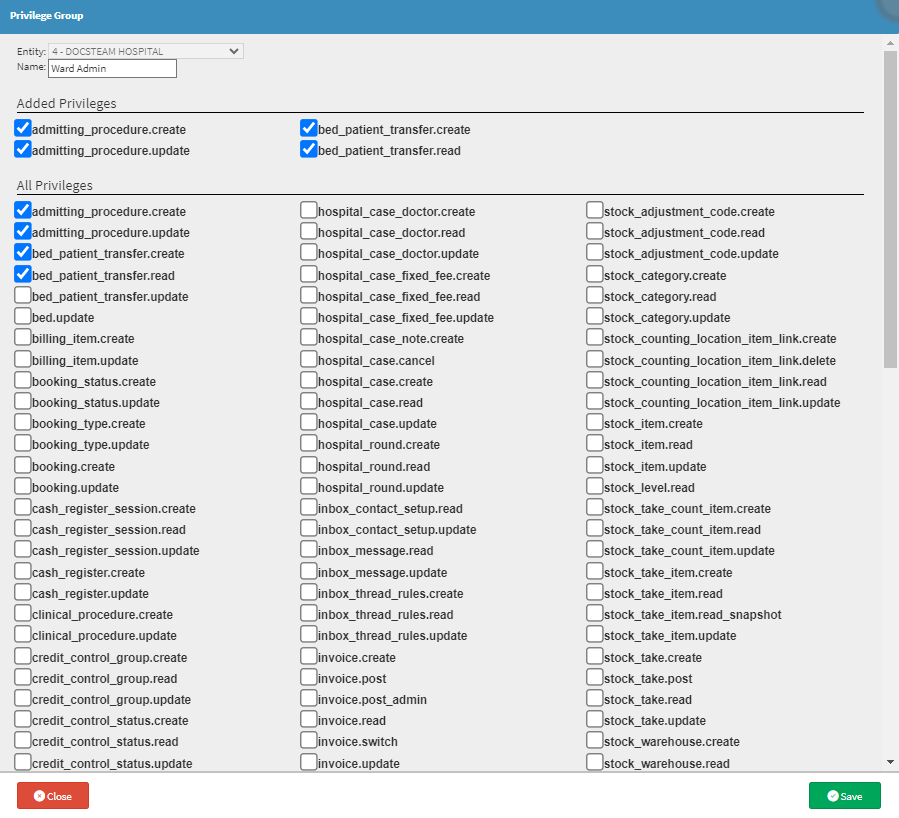Uncheck admitting_procedure.create in Added Privileges

(x=23, y=129)
